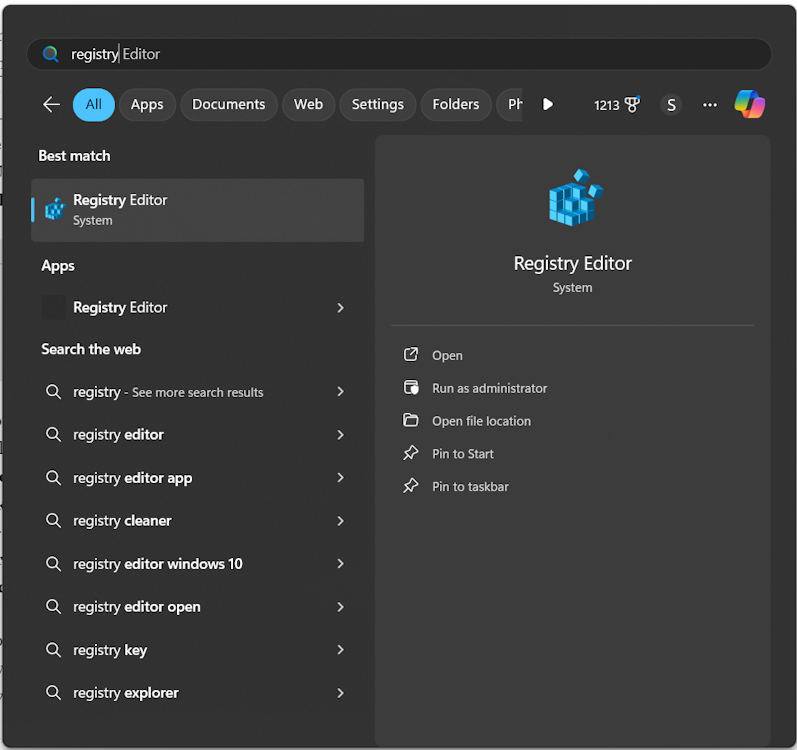Click inside the search text box
The width and height of the screenshot is (797, 750).
click(399, 54)
